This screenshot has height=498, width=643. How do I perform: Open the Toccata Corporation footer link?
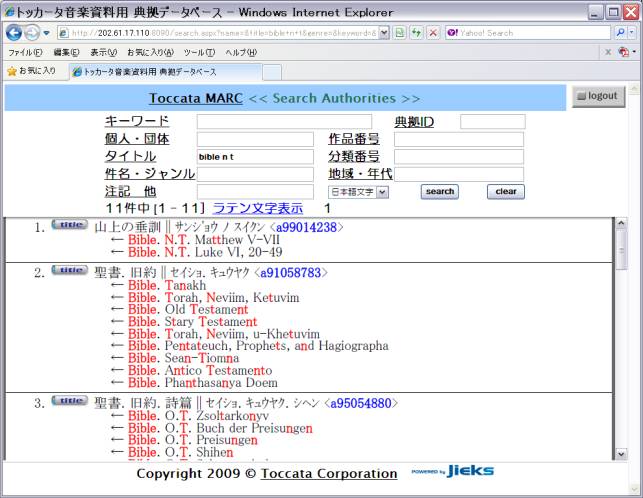pos(329,473)
